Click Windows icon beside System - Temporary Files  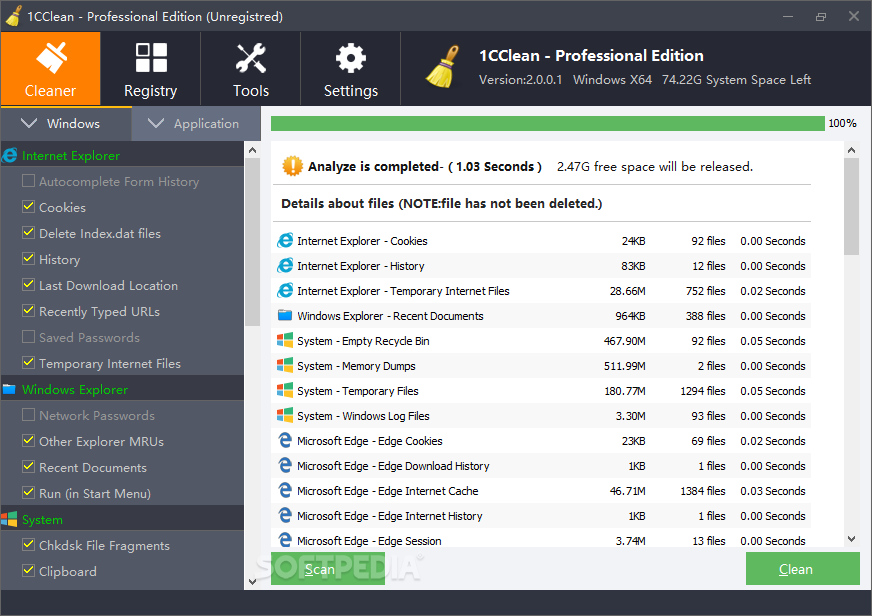(x=285, y=390)
